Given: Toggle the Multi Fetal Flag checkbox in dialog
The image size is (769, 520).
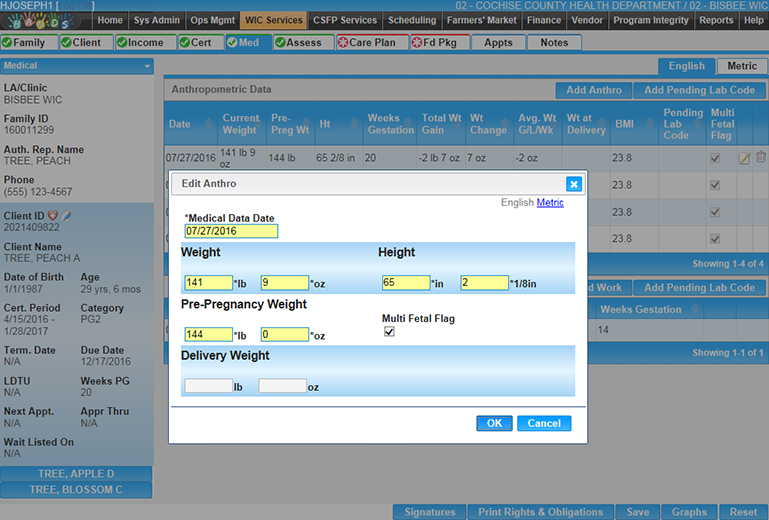Looking at the screenshot, I should pyautogui.click(x=389, y=332).
